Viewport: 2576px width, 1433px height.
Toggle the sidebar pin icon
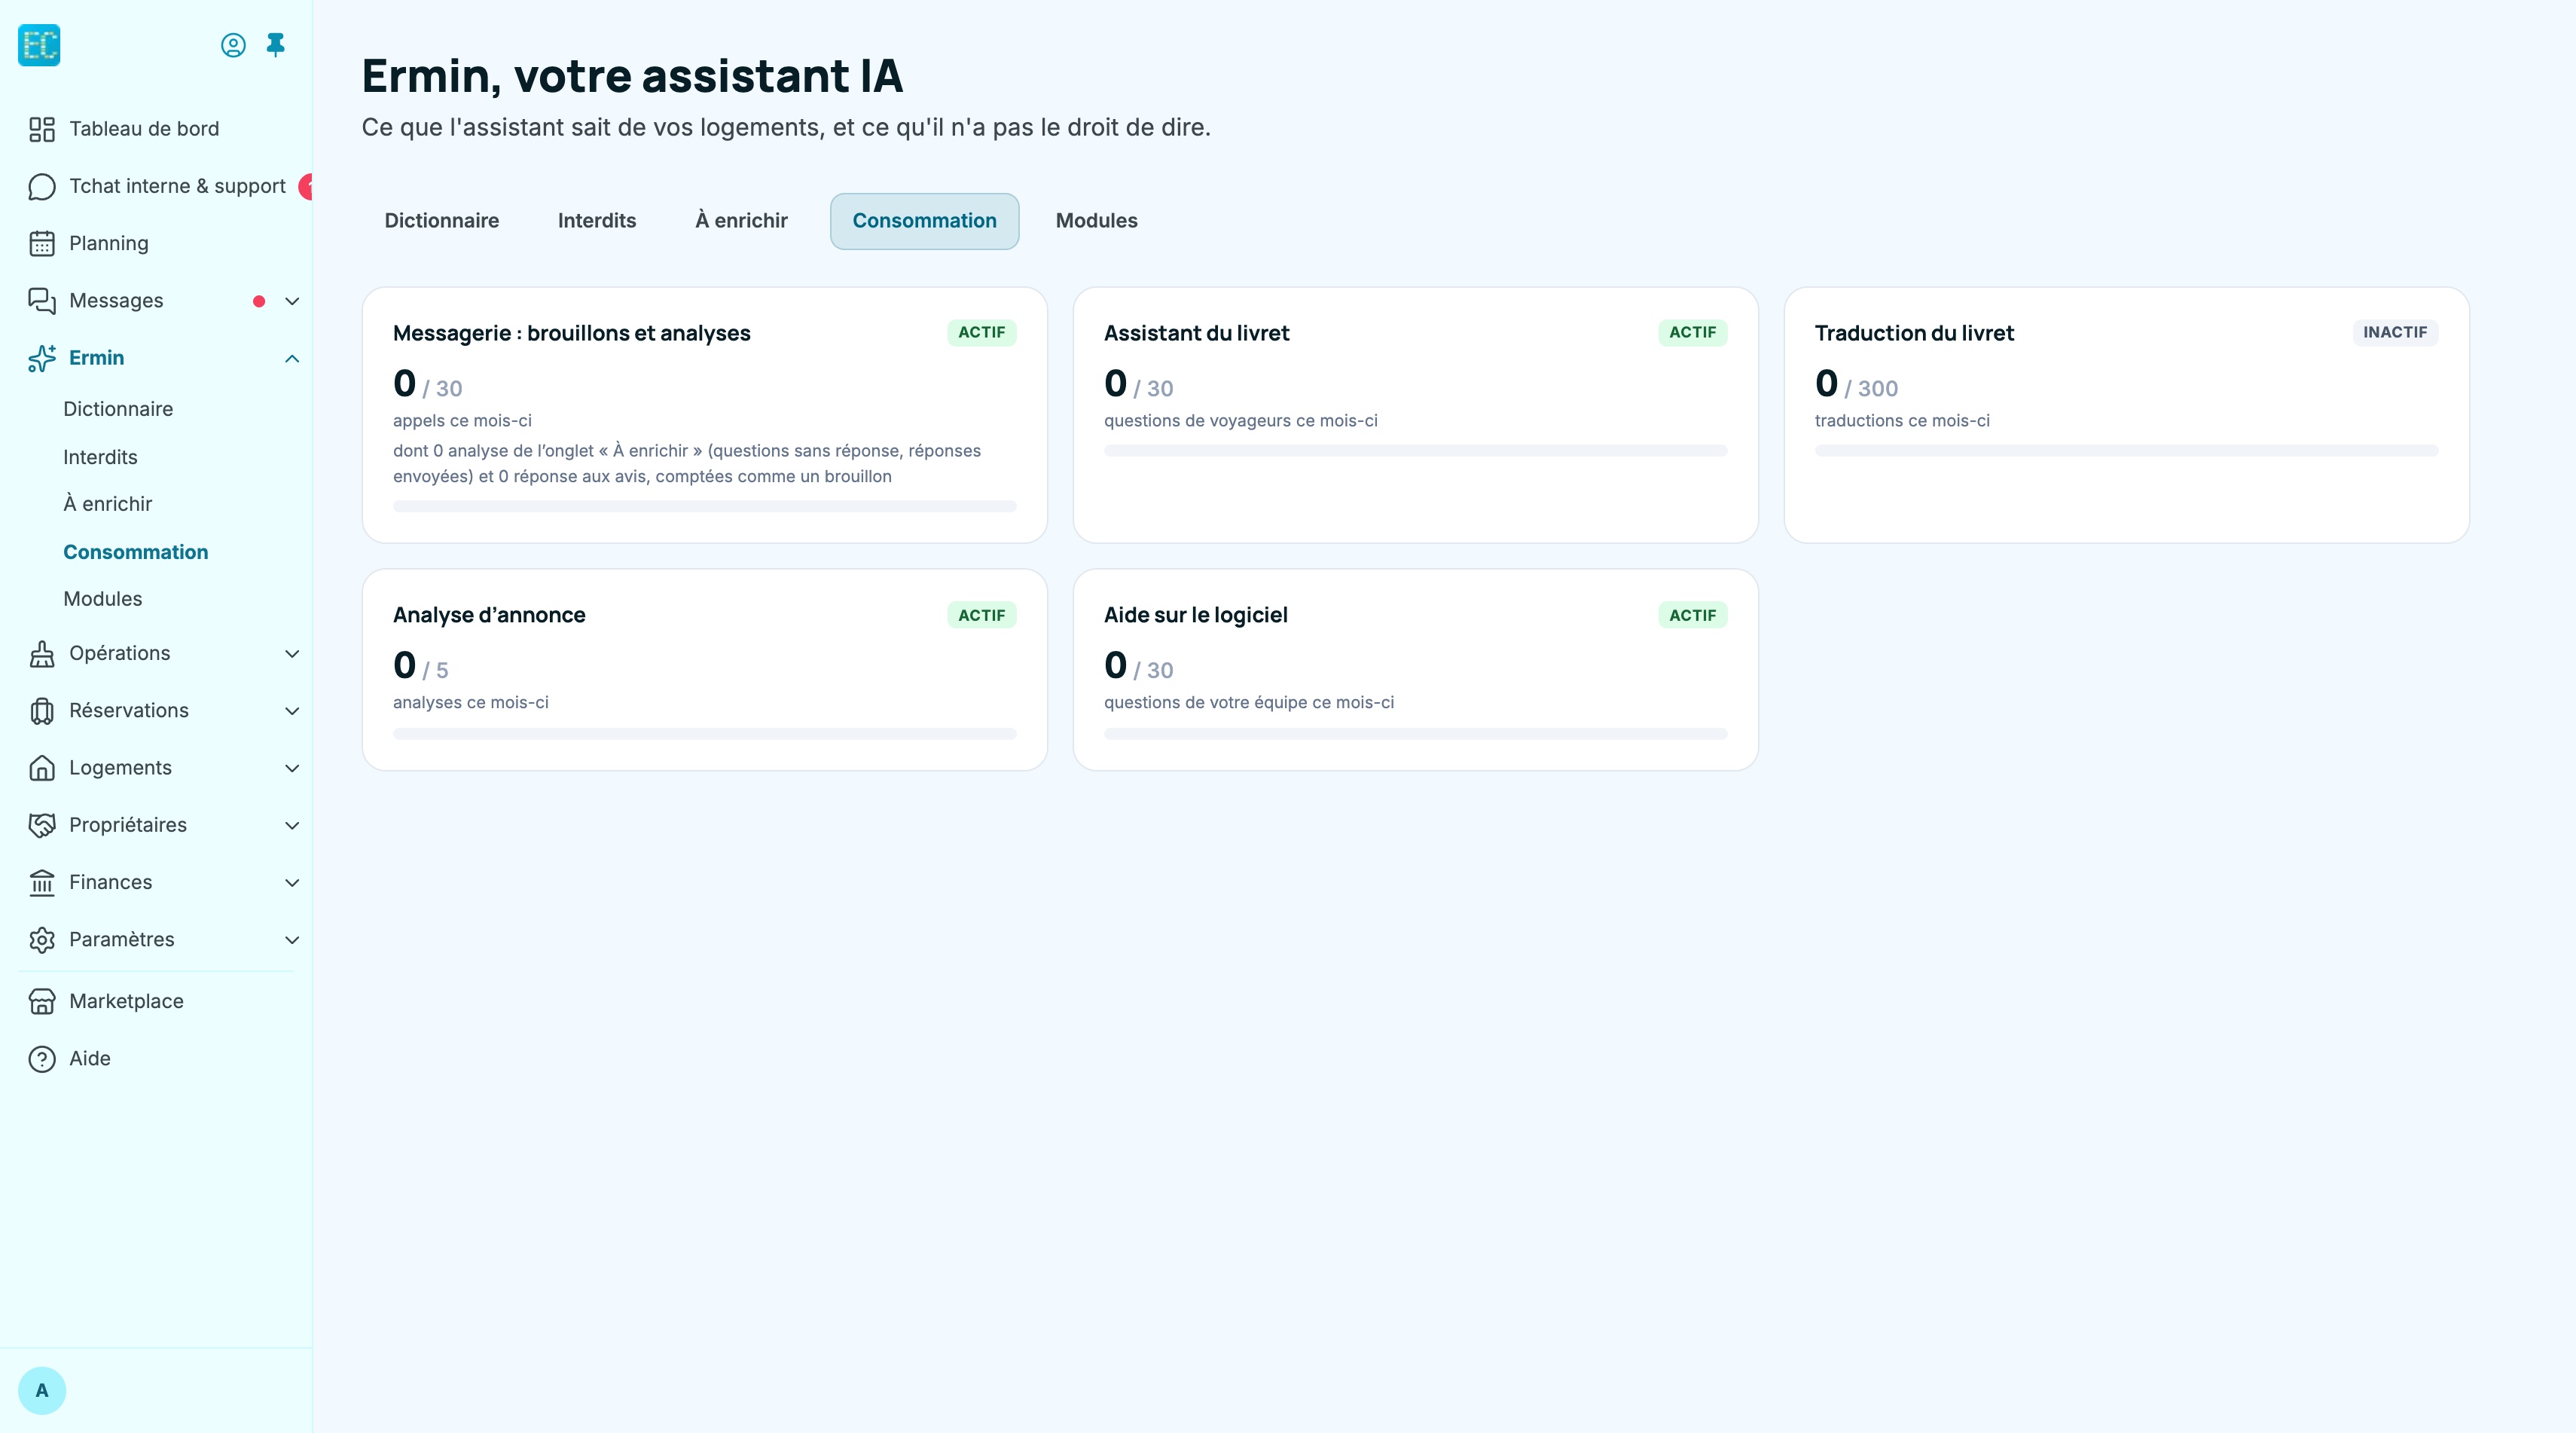(276, 45)
